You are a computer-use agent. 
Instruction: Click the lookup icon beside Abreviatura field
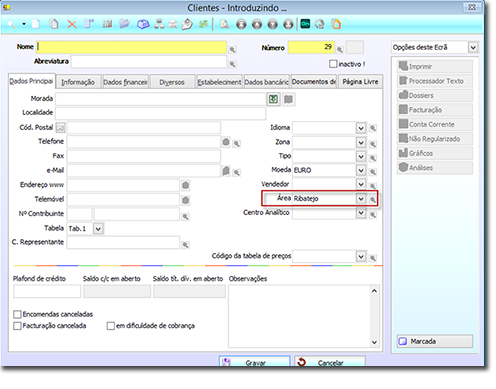tap(232, 64)
